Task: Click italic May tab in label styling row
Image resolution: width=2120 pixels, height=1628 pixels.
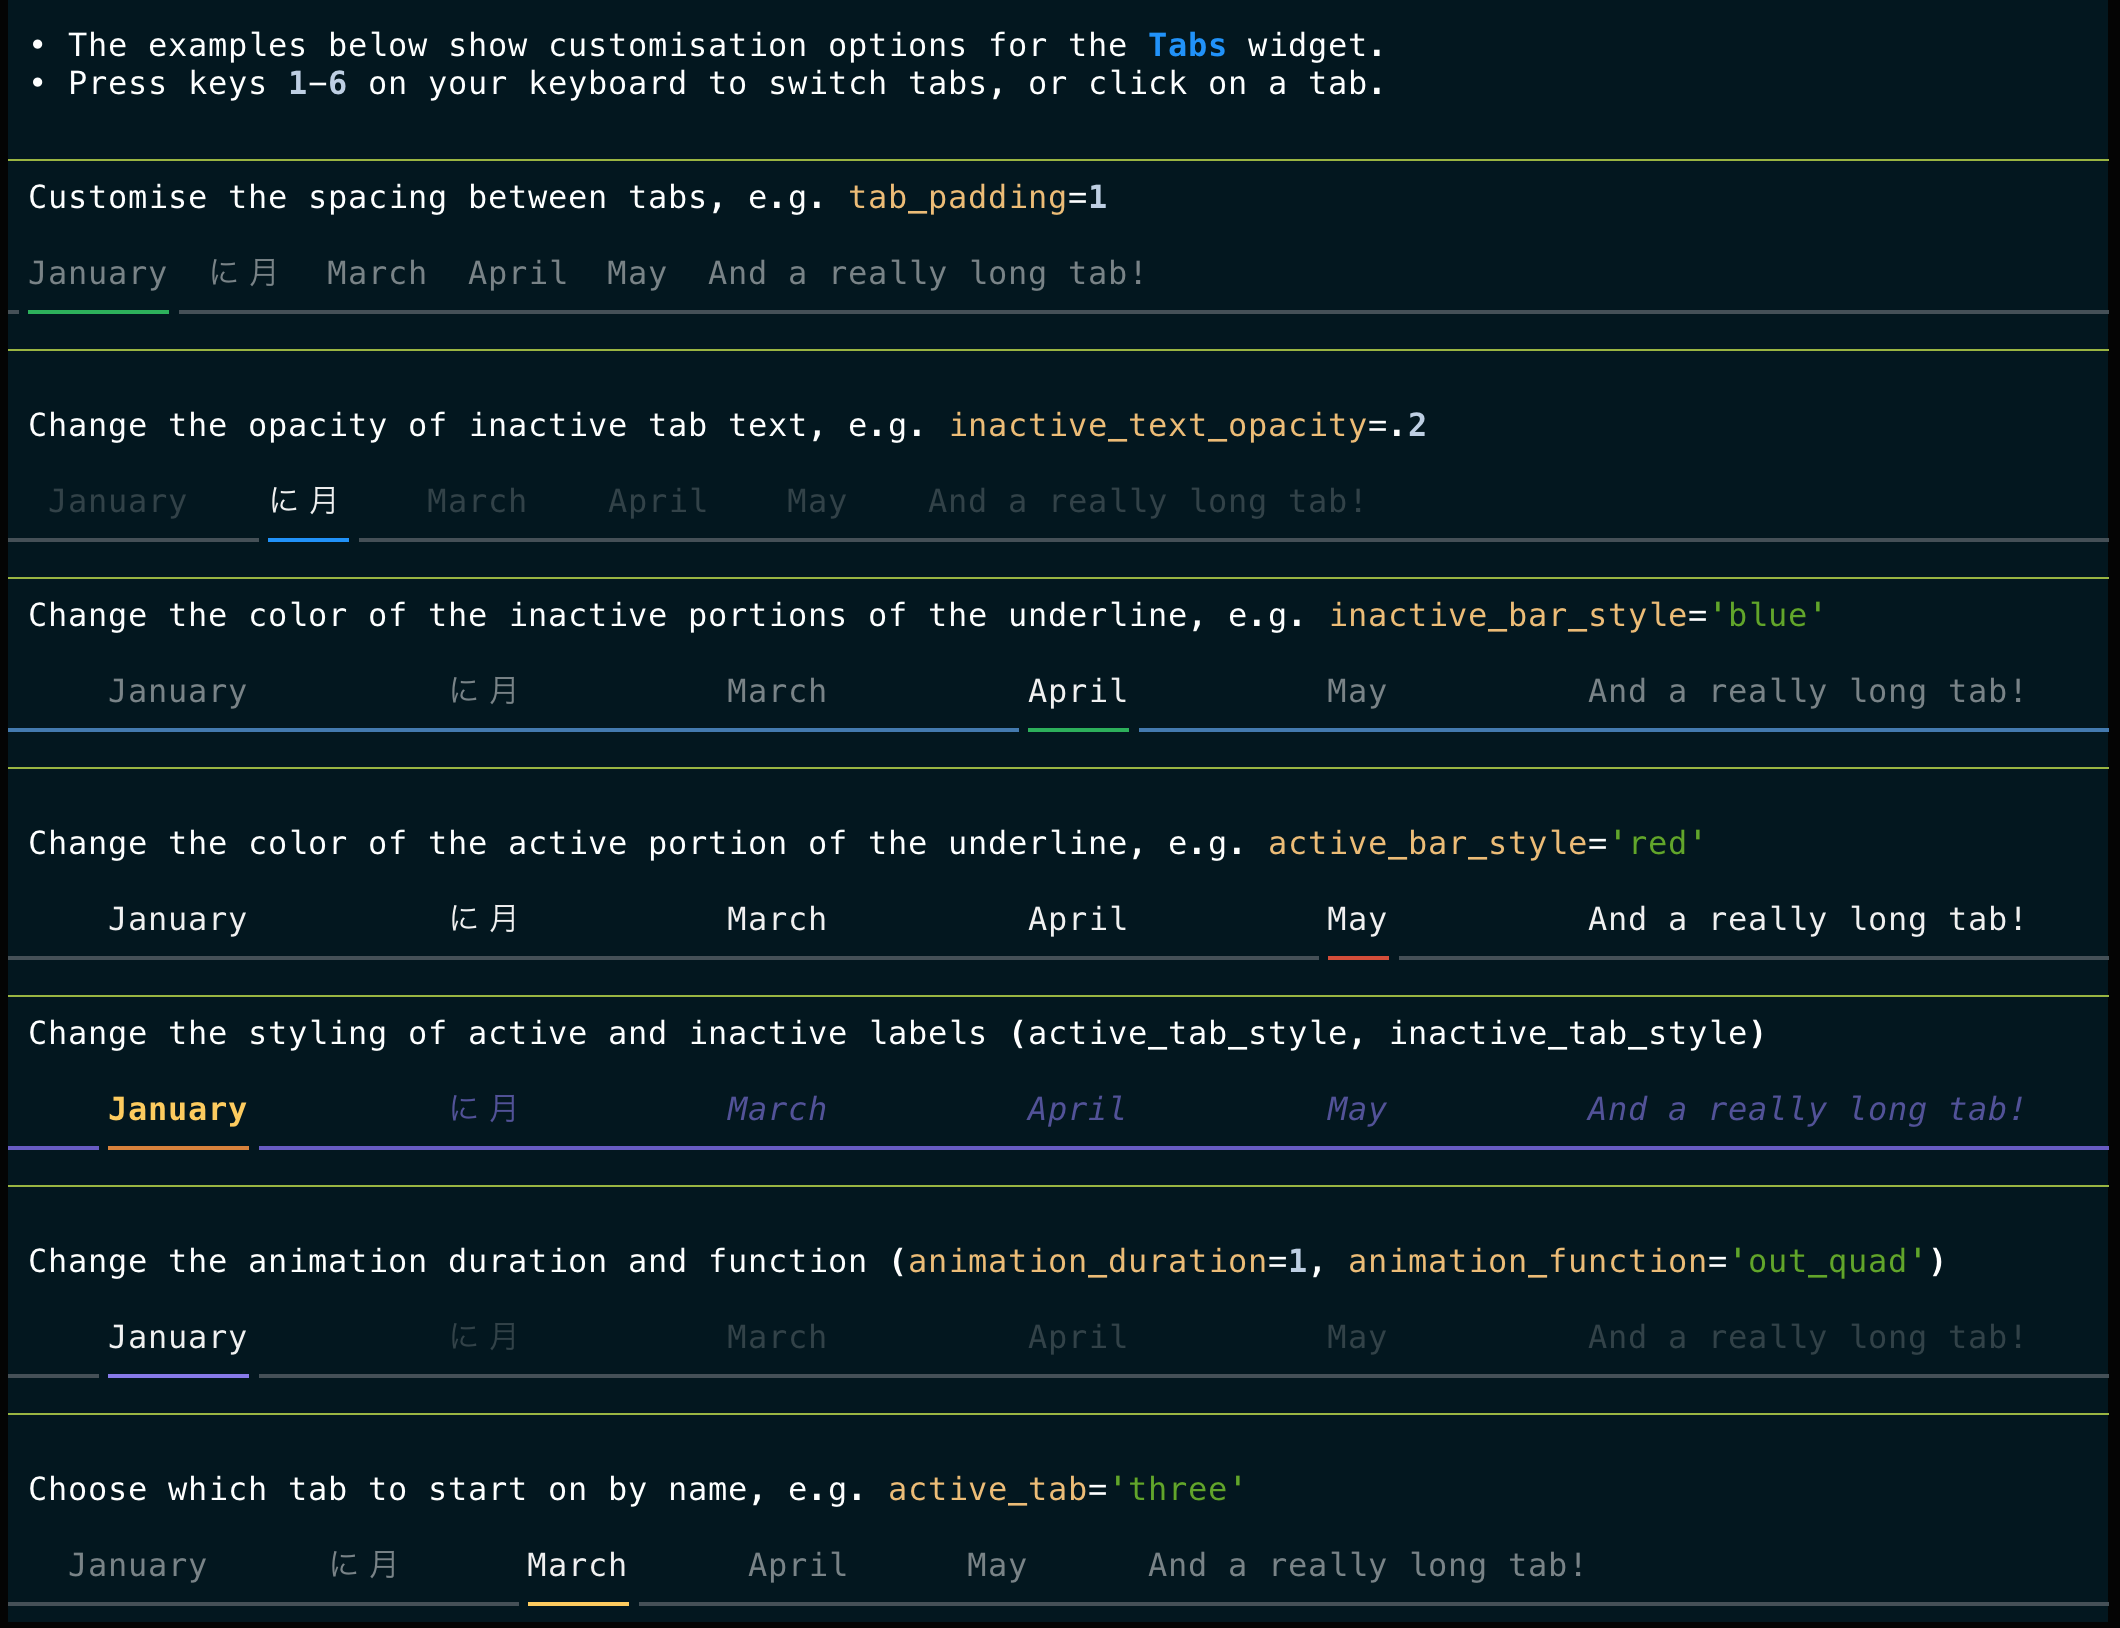Action: 1356,1109
